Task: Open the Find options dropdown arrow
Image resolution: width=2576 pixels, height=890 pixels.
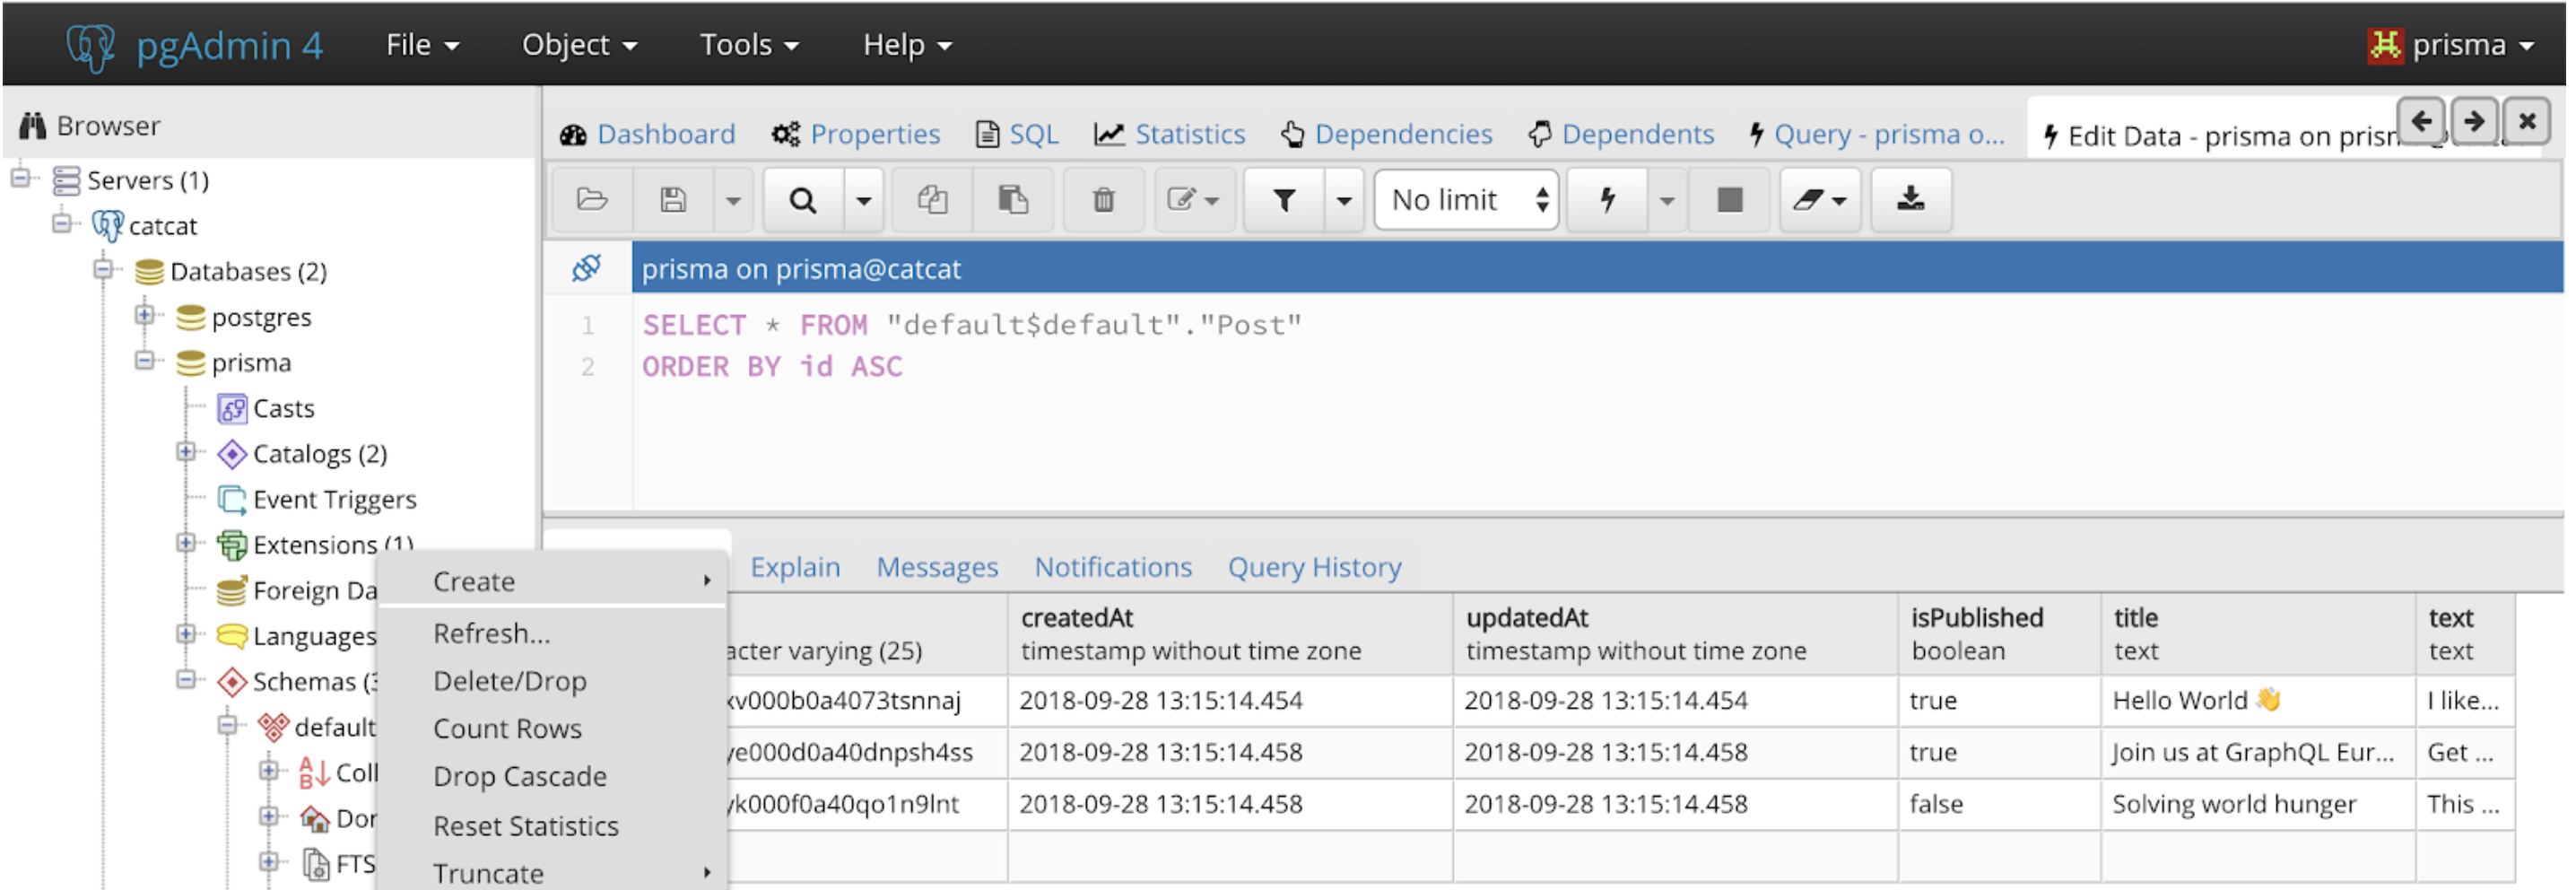Action: [864, 200]
